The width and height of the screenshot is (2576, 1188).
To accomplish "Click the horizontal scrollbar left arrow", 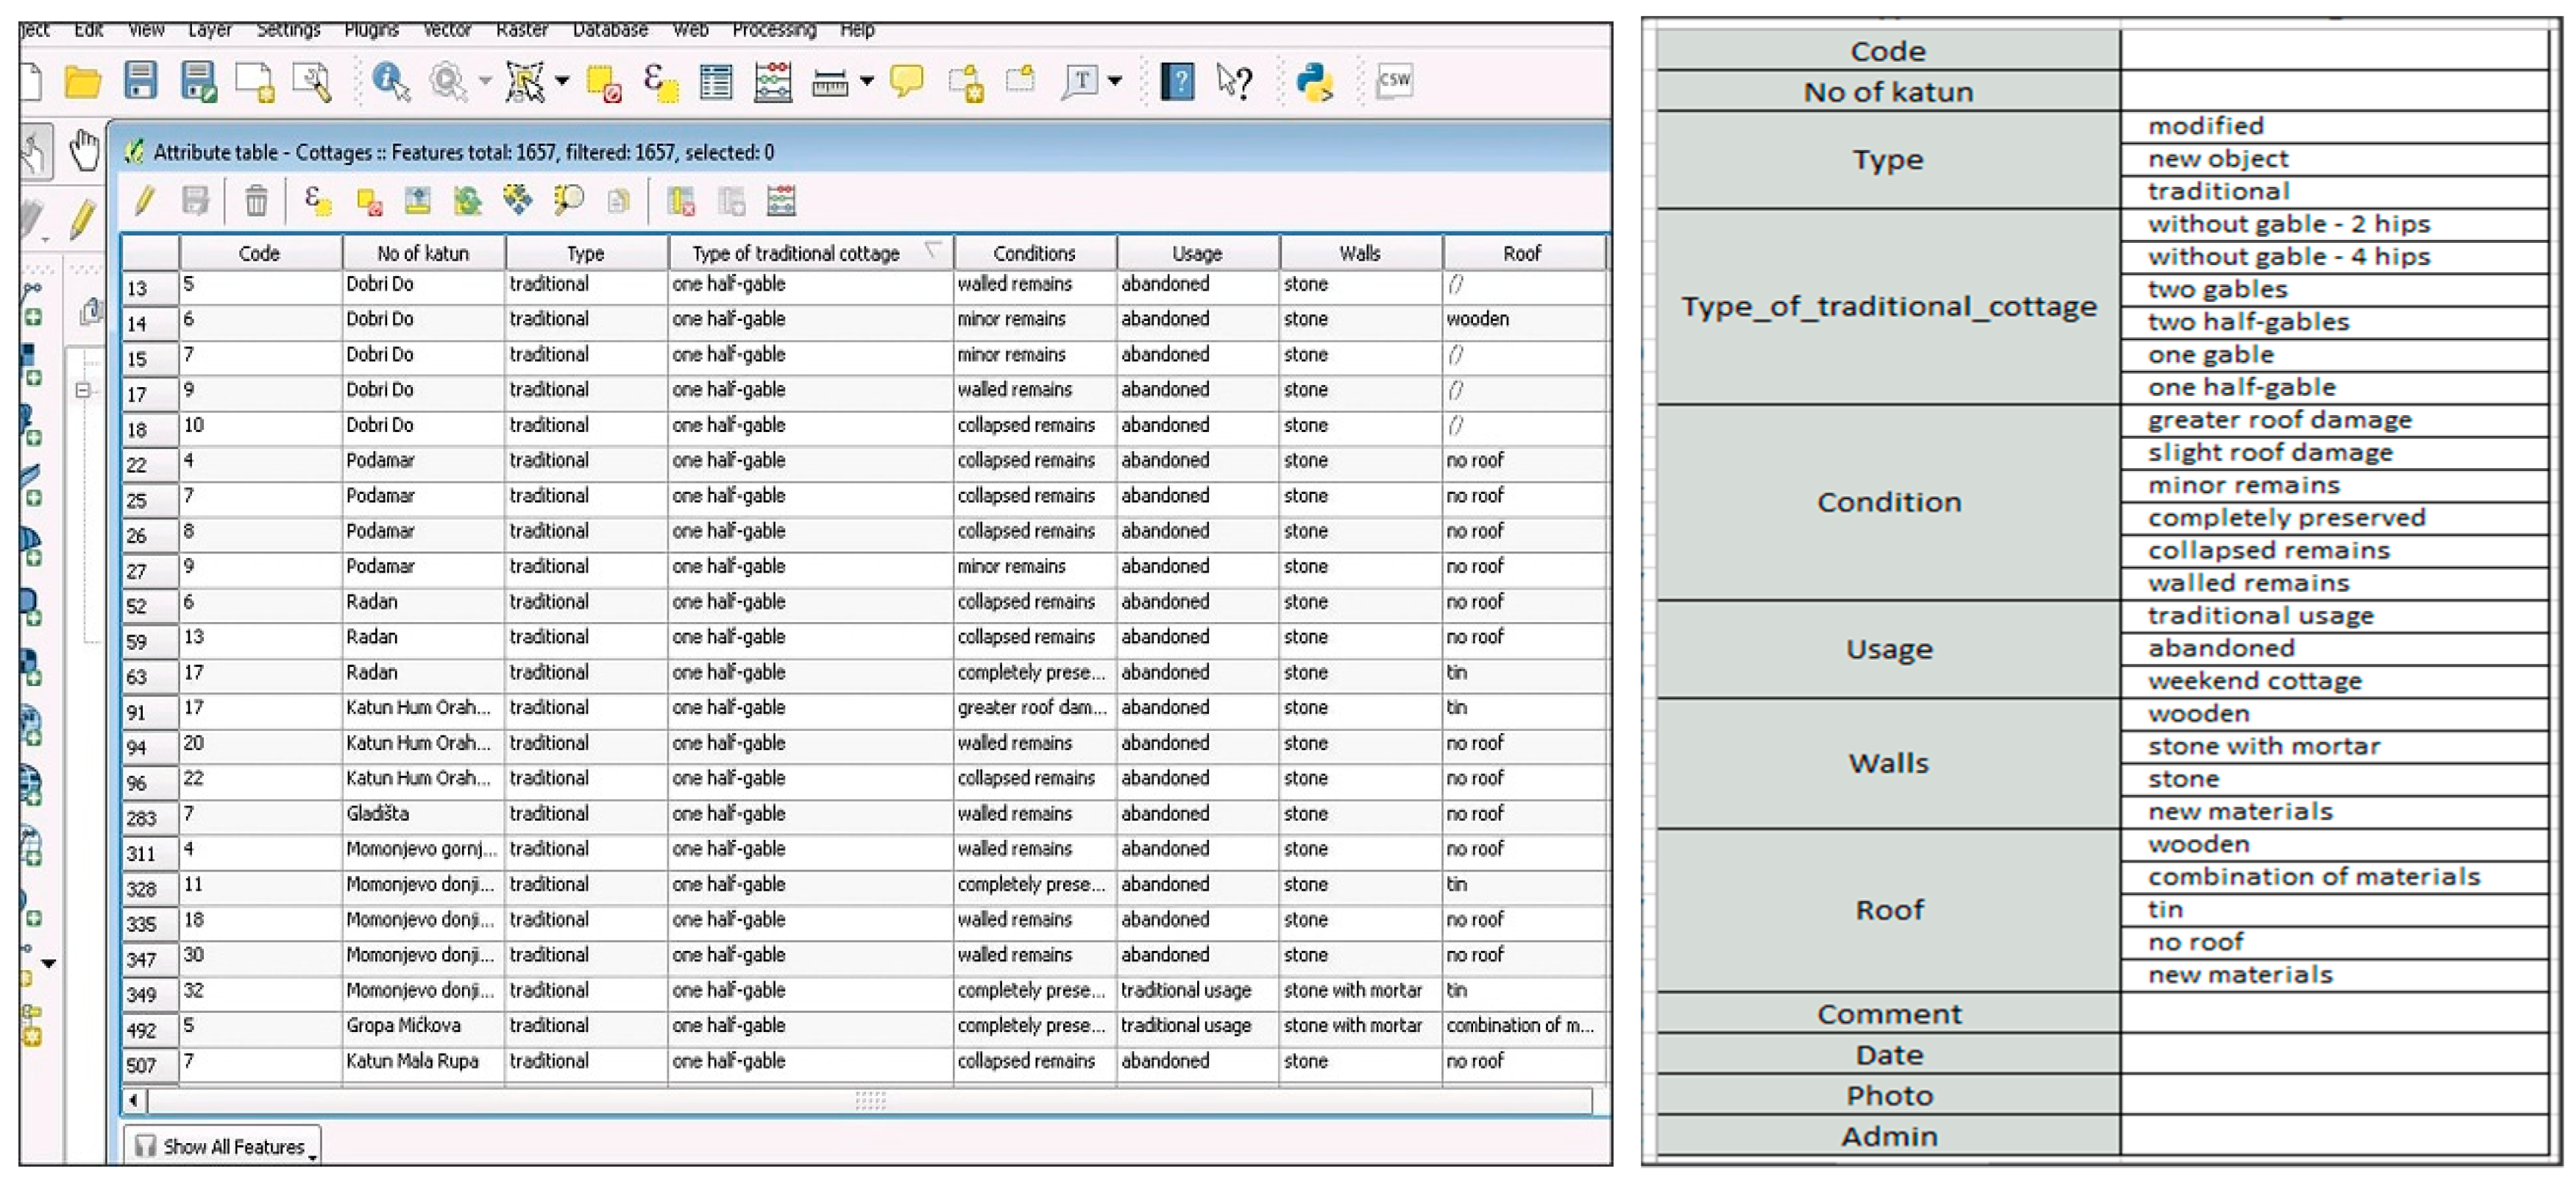I will click(x=133, y=1100).
